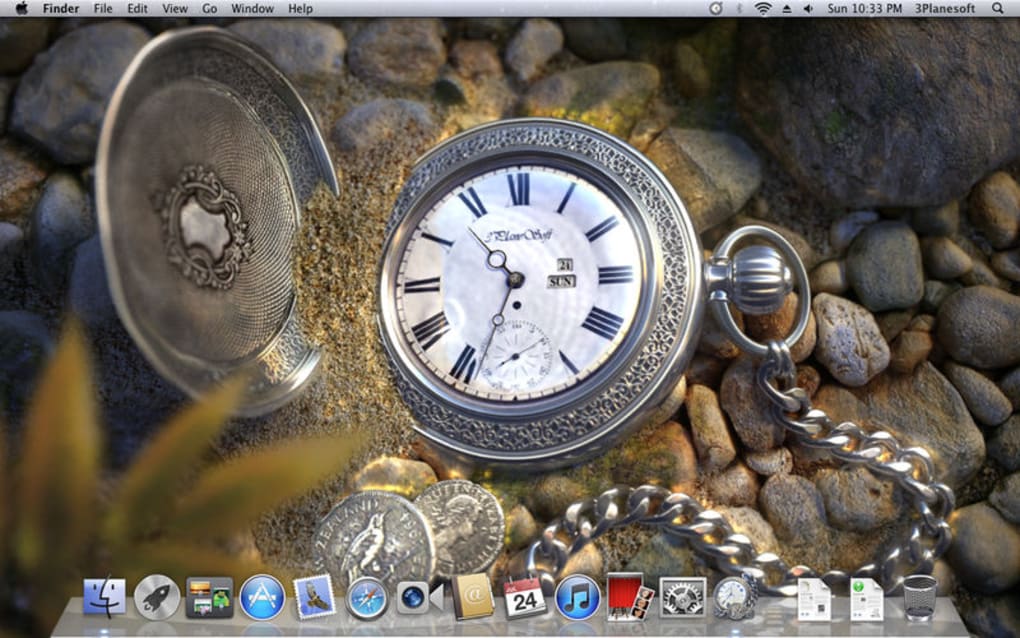Open Spotlight search

tap(996, 9)
